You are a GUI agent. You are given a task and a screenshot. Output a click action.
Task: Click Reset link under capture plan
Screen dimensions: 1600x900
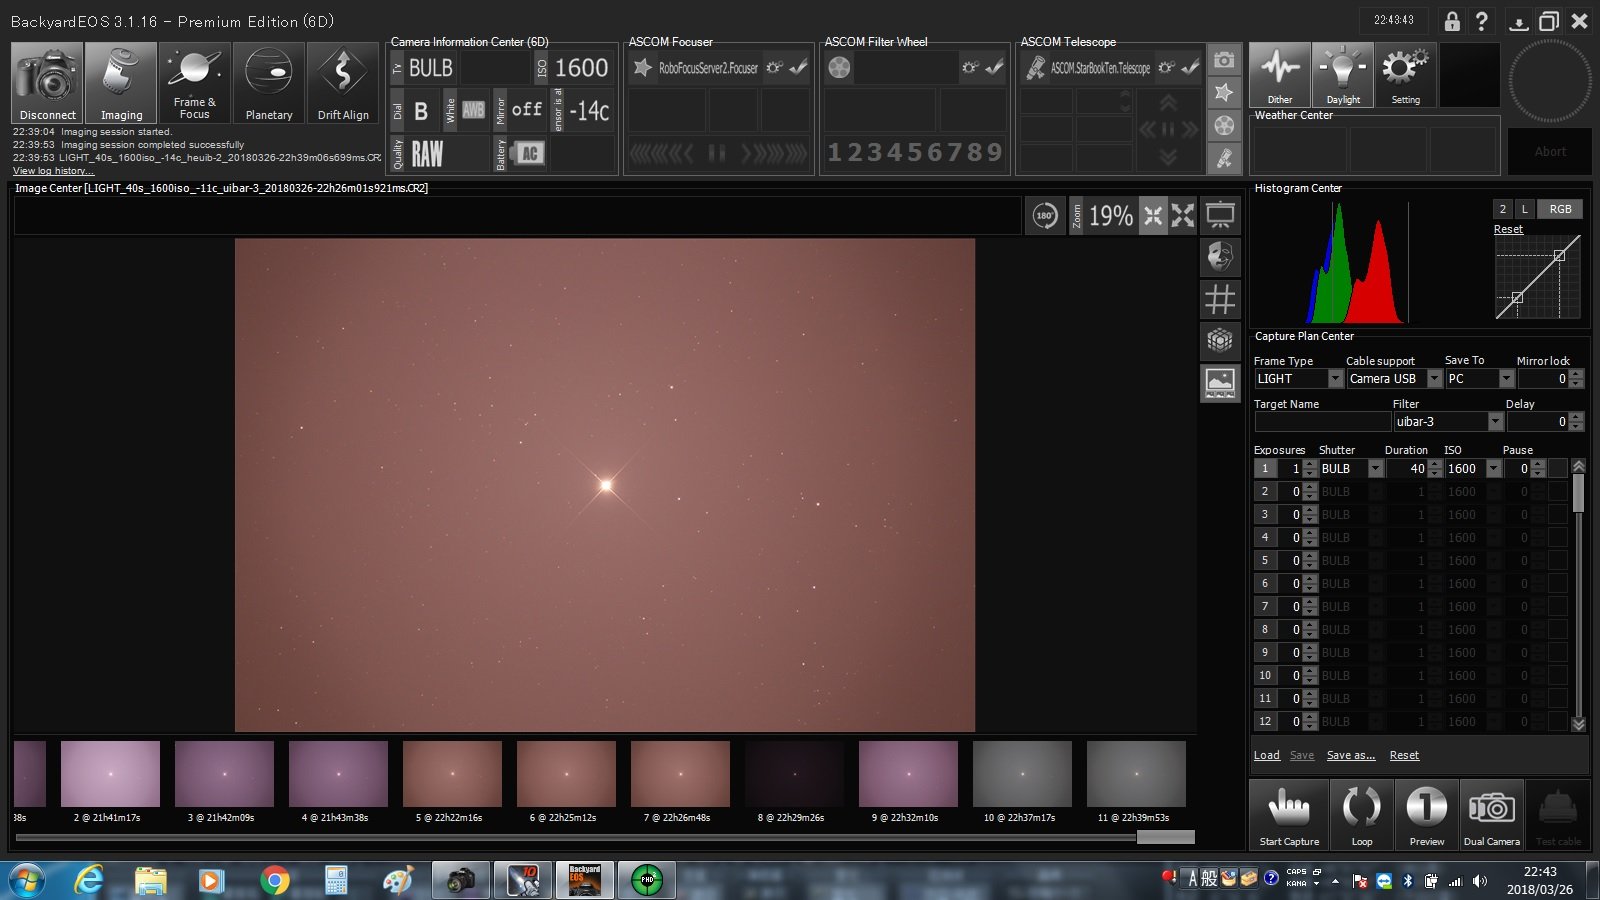click(x=1404, y=755)
